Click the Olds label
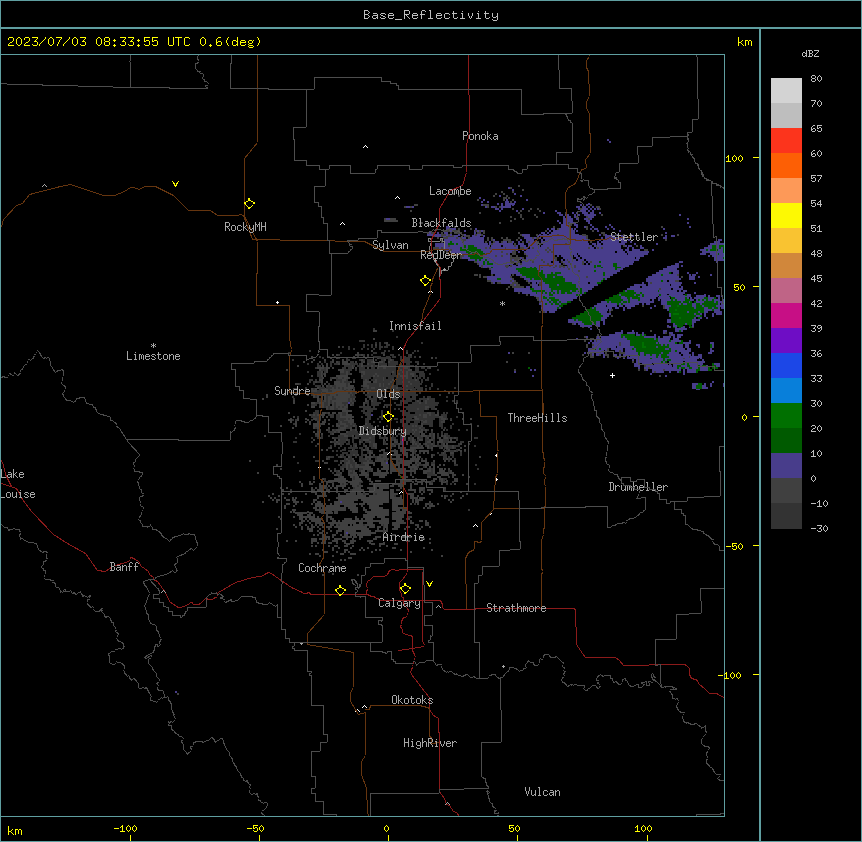Viewport: 862px width, 842px height. [388, 394]
